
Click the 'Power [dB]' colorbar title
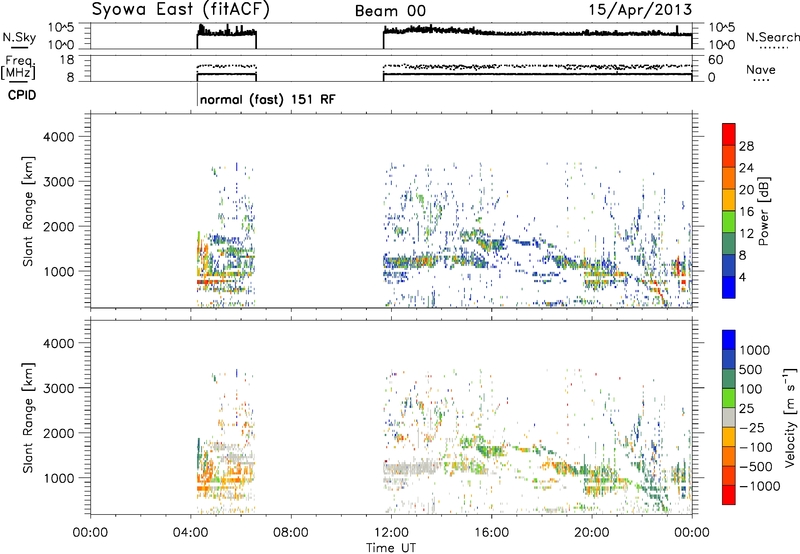coord(764,211)
